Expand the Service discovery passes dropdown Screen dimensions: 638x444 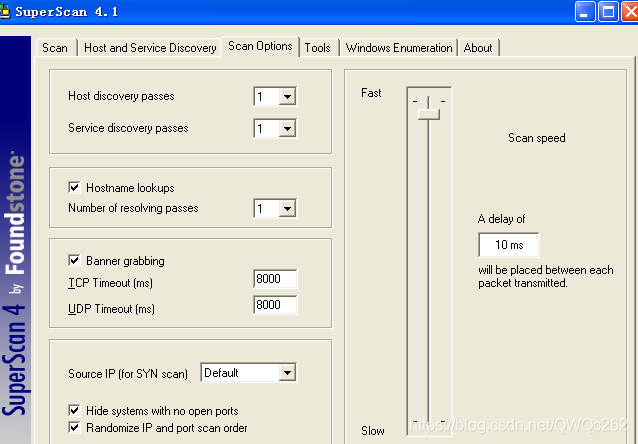click(x=287, y=129)
